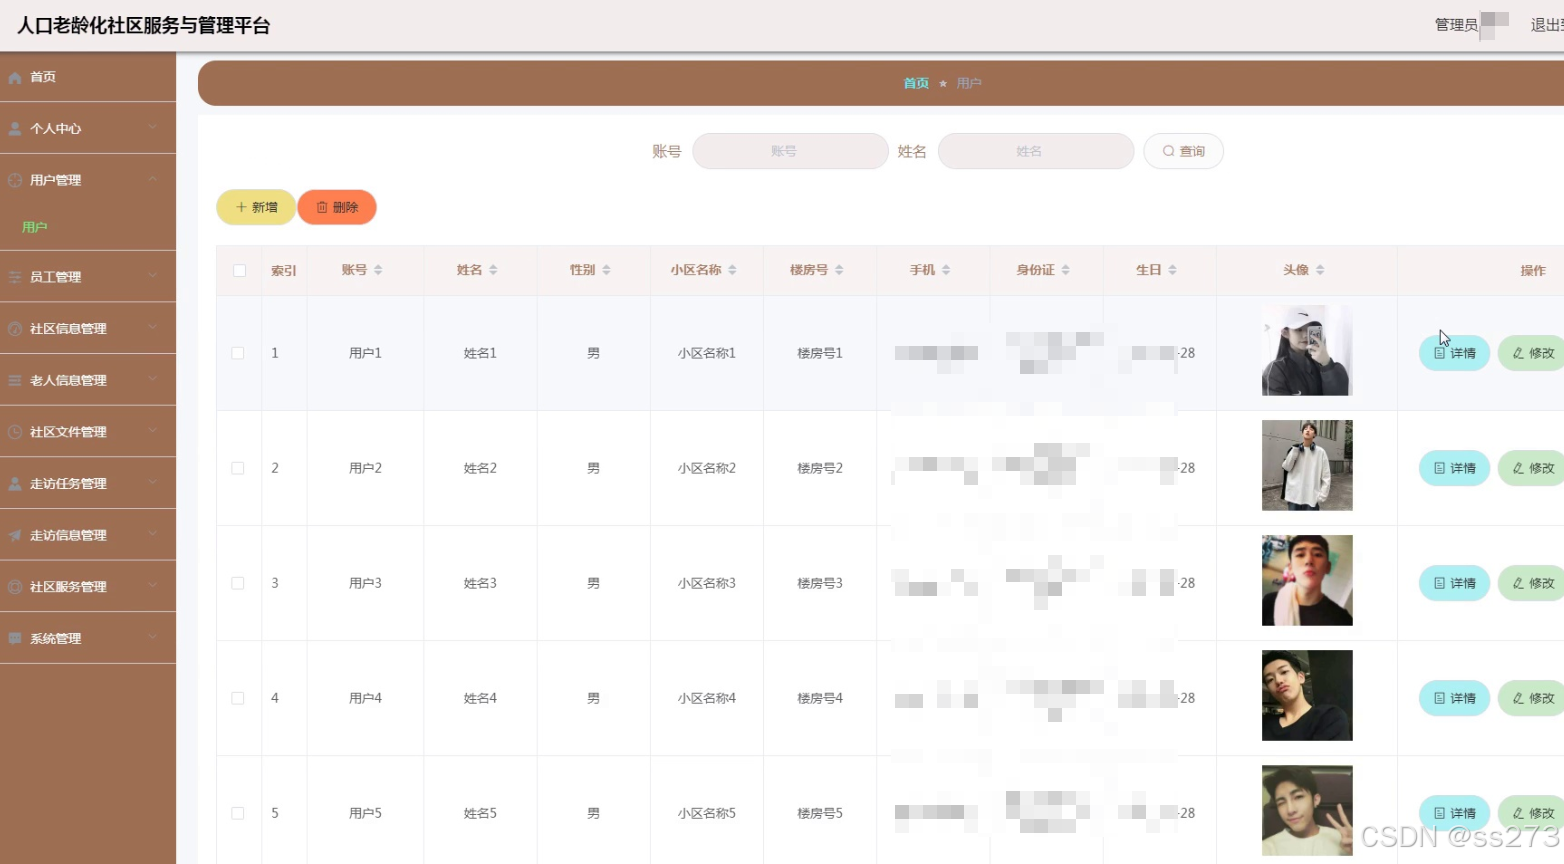1564x864 pixels.
Task: Expand the 员工管理 menu chevron
Action: (153, 276)
